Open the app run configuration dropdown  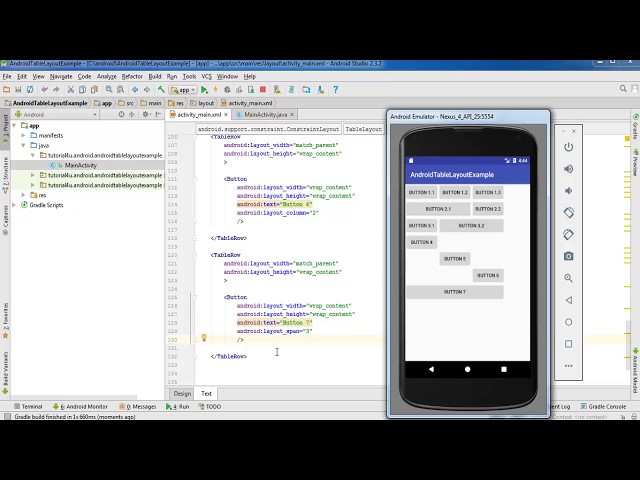pyautogui.click(x=184, y=90)
